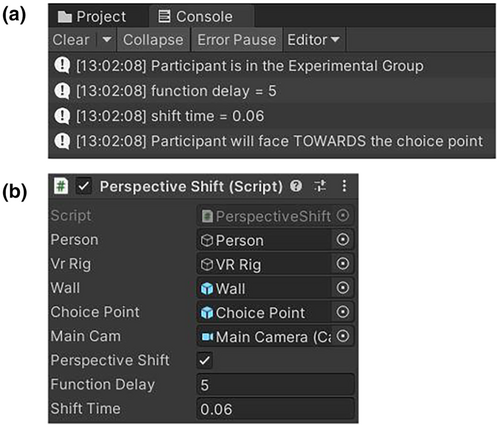Click object picker circle for Wall field
This screenshot has height=428, width=500.
[343, 288]
